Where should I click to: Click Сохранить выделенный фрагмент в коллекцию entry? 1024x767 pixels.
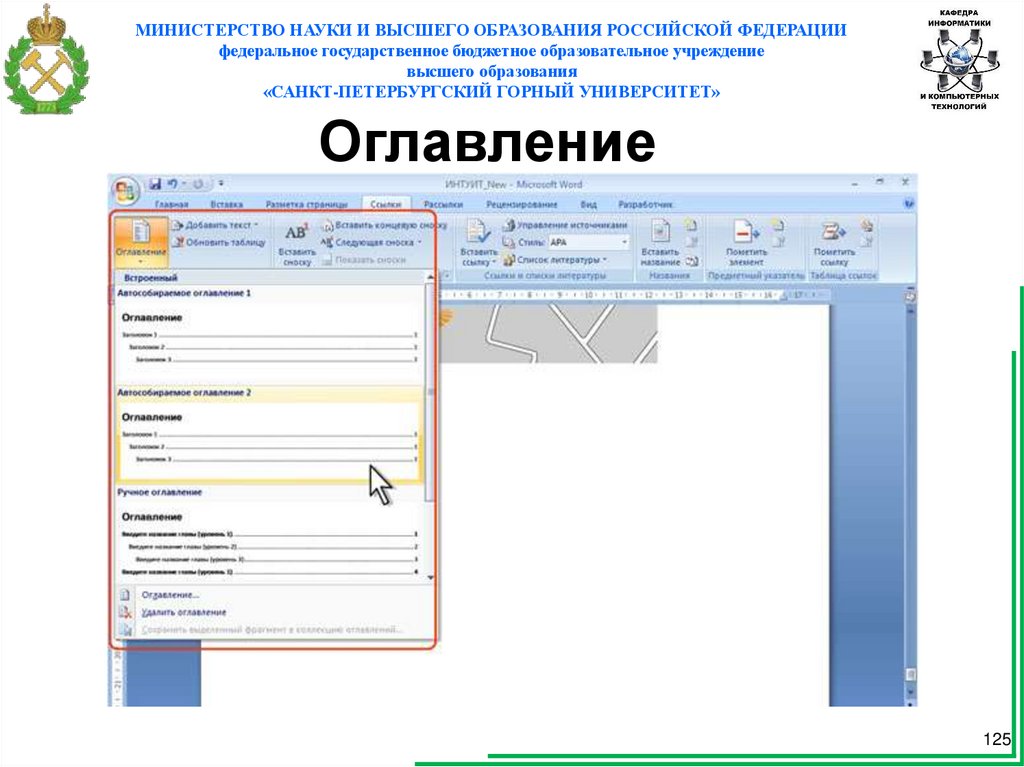click(x=272, y=630)
